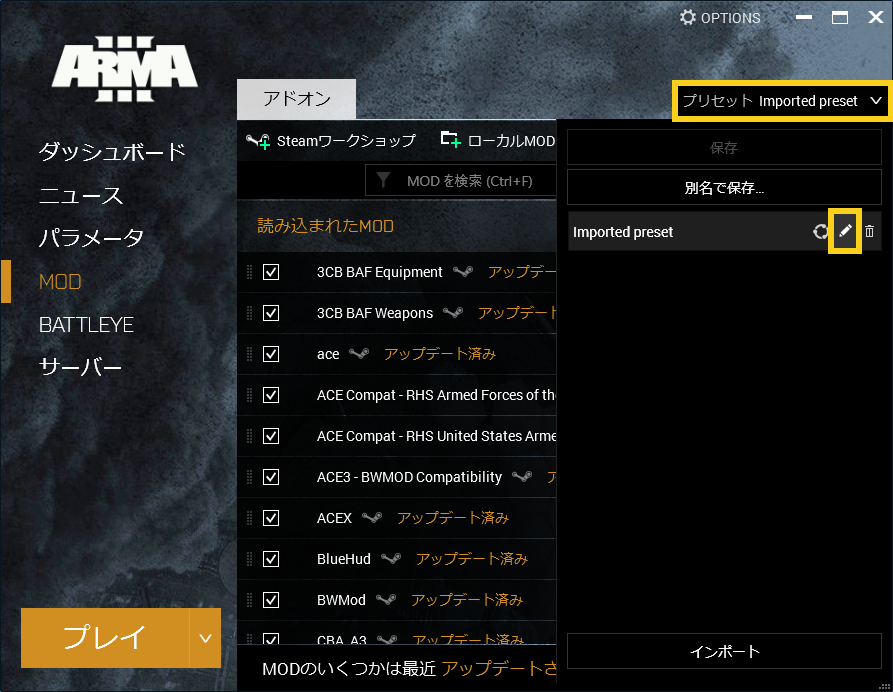Click the pencil rename icon for Imported preset
The width and height of the screenshot is (893, 692).
tap(845, 231)
